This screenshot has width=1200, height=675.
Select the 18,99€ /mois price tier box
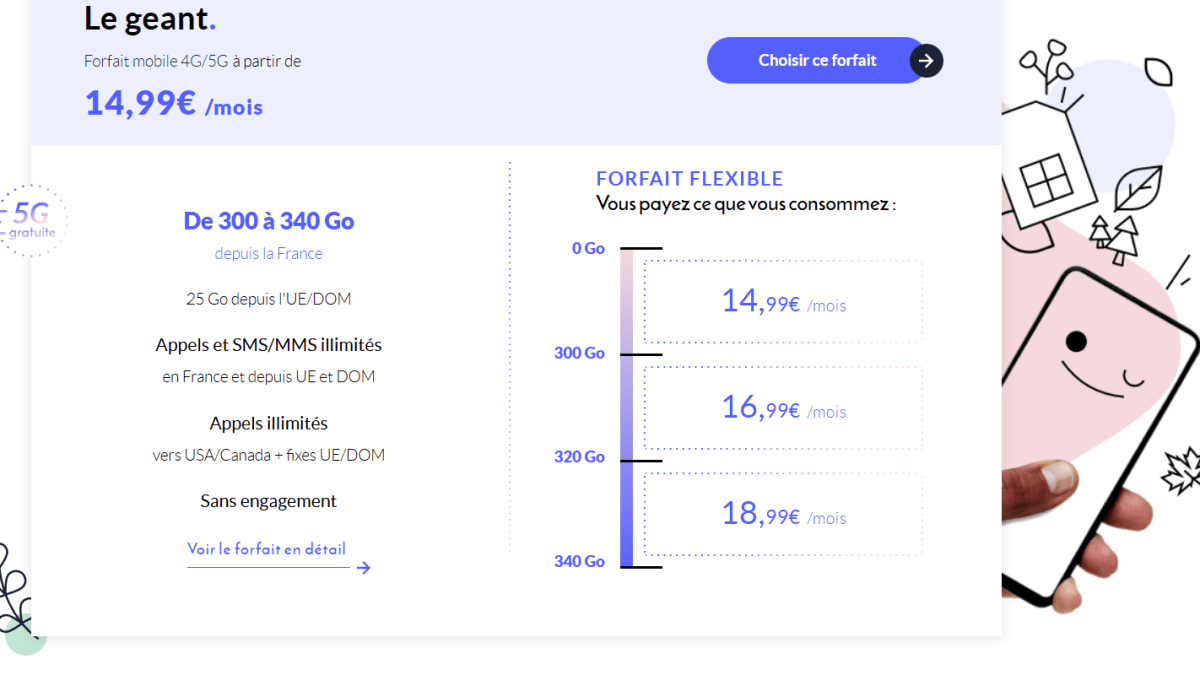click(x=783, y=514)
